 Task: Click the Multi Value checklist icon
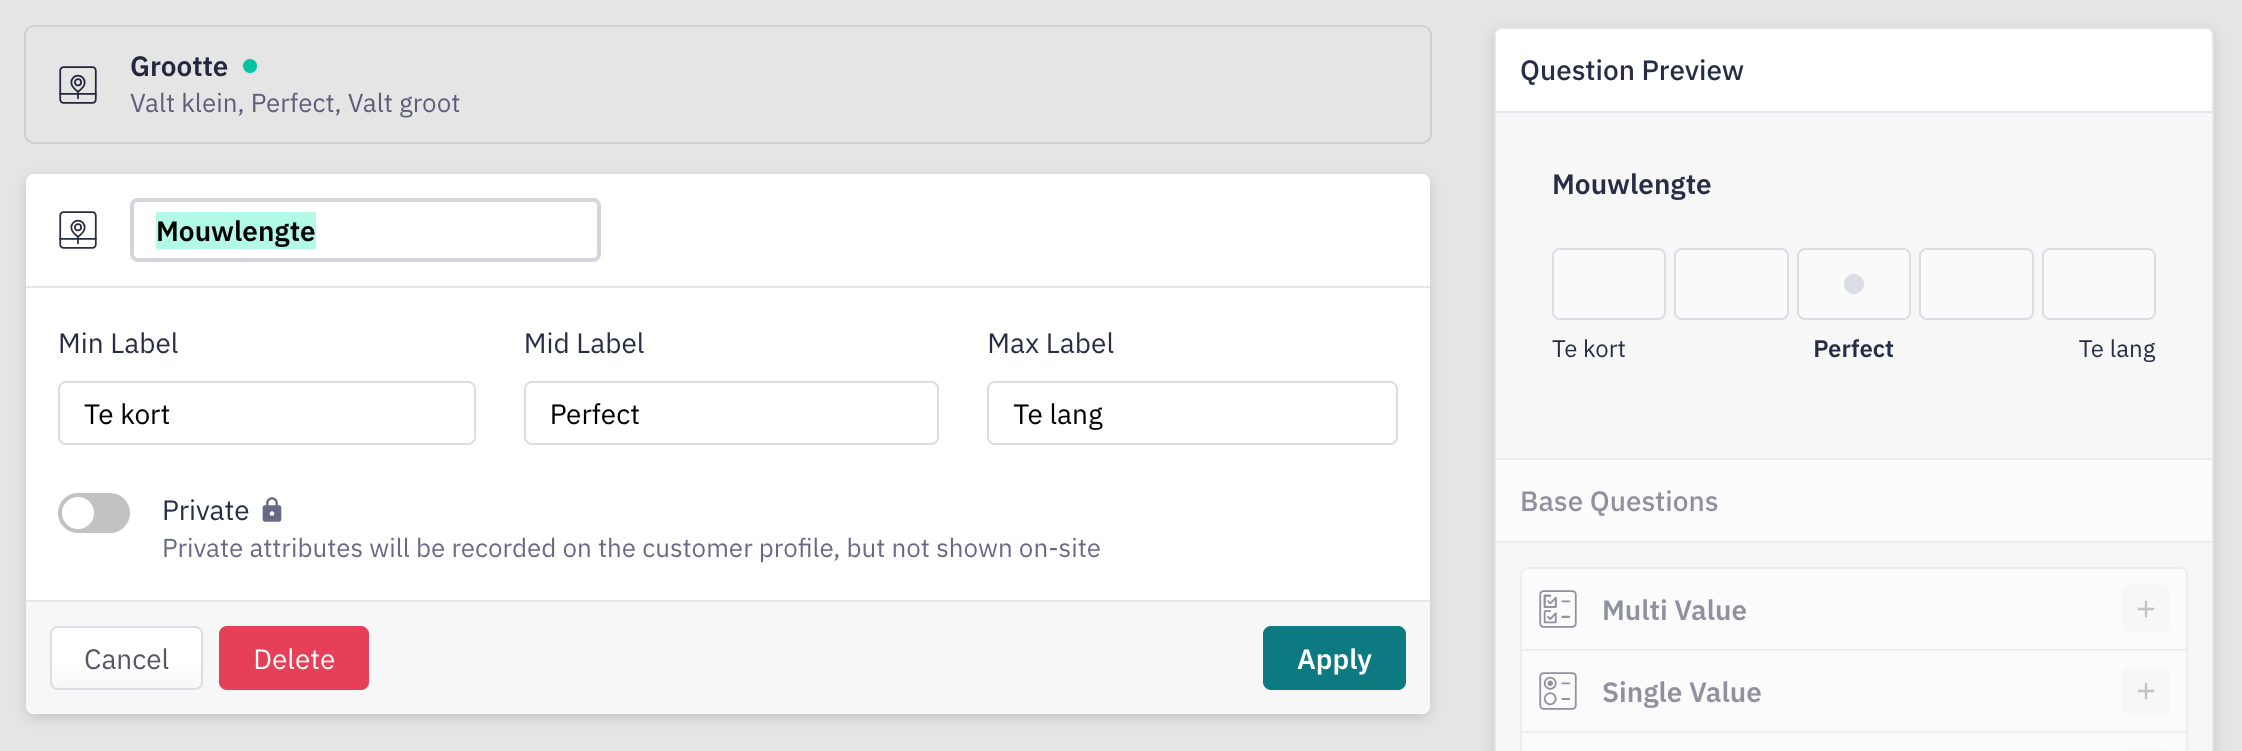tap(1558, 609)
